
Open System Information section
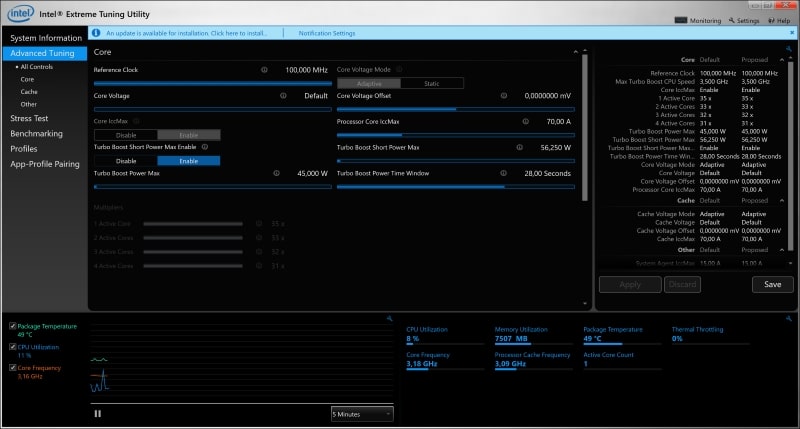click(45, 38)
